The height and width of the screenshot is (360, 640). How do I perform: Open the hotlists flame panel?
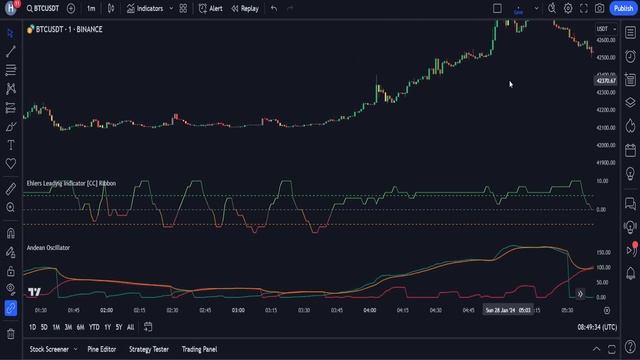pyautogui.click(x=630, y=126)
